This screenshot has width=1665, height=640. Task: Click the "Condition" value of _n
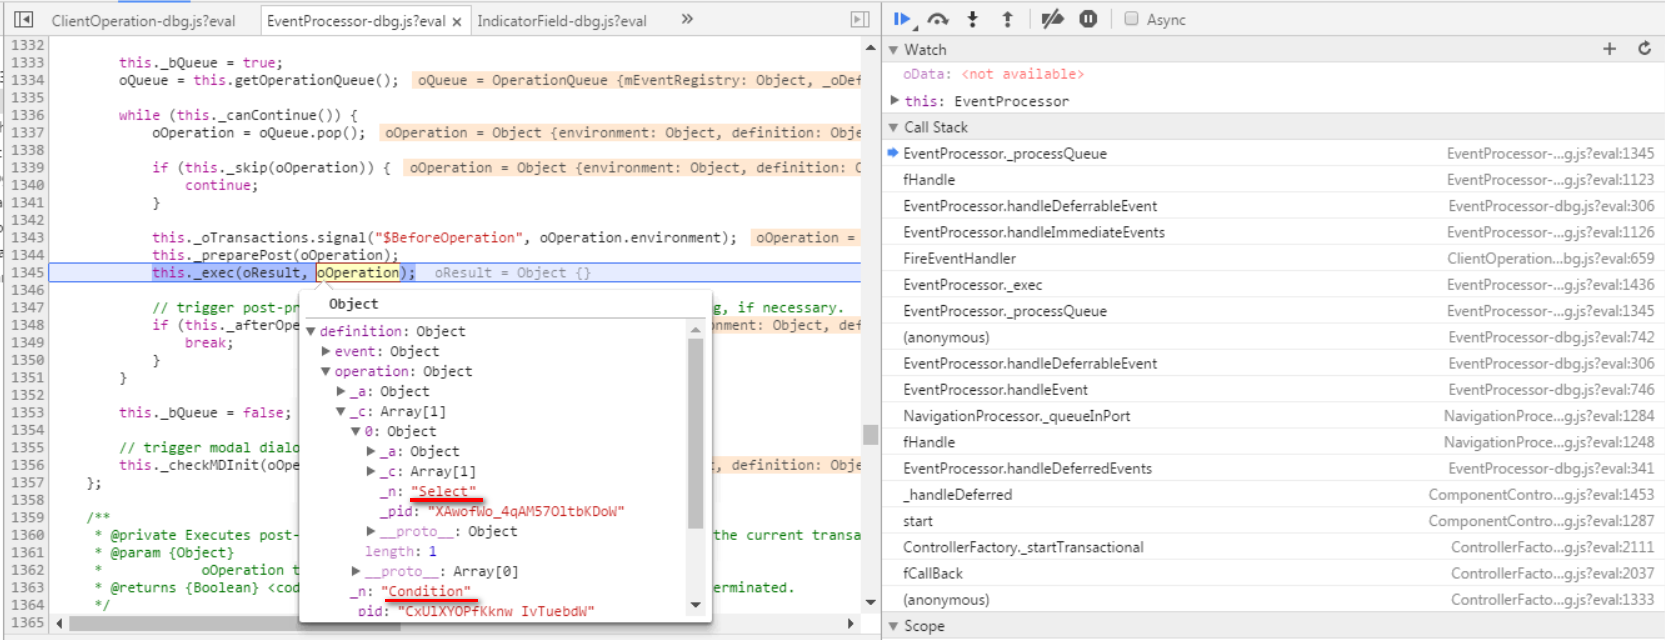[425, 591]
